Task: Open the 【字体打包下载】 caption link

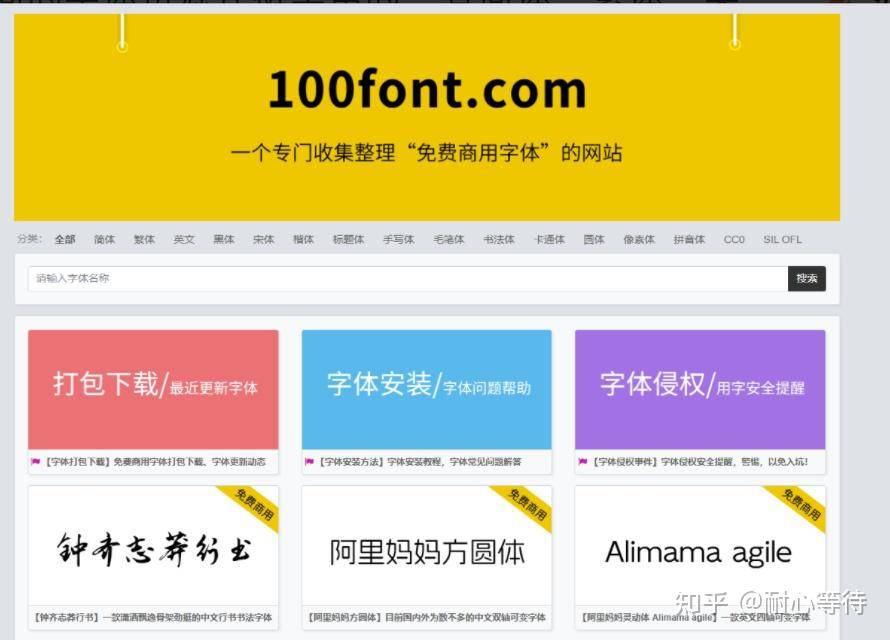Action: coord(155,462)
